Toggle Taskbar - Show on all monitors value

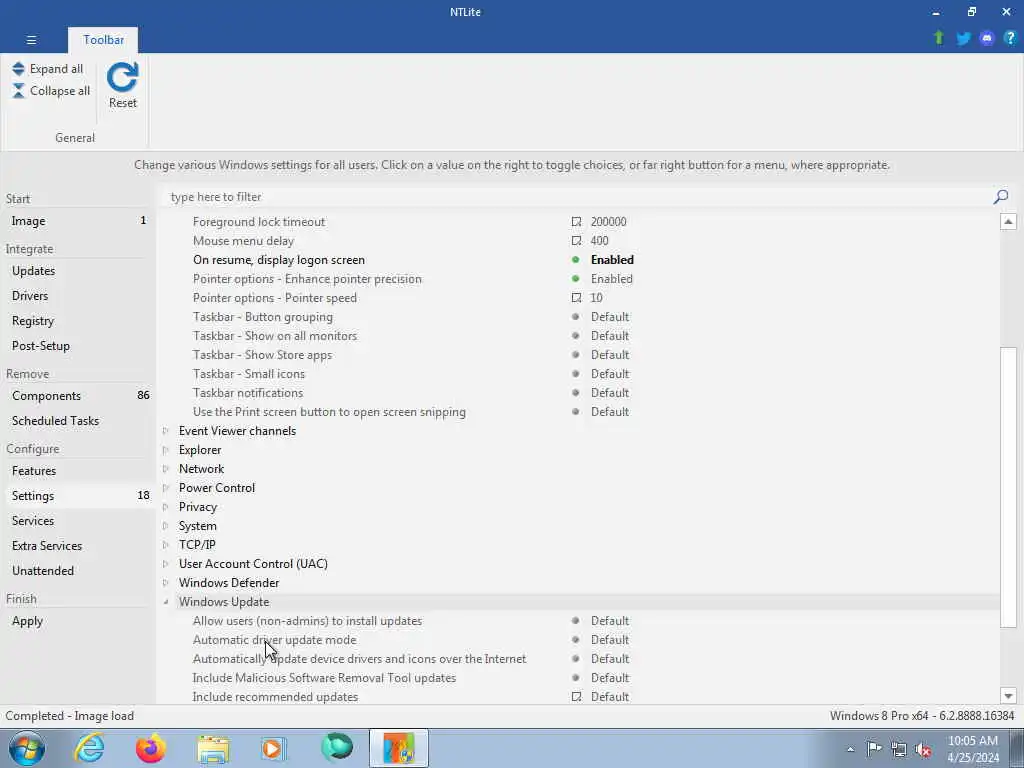609,336
